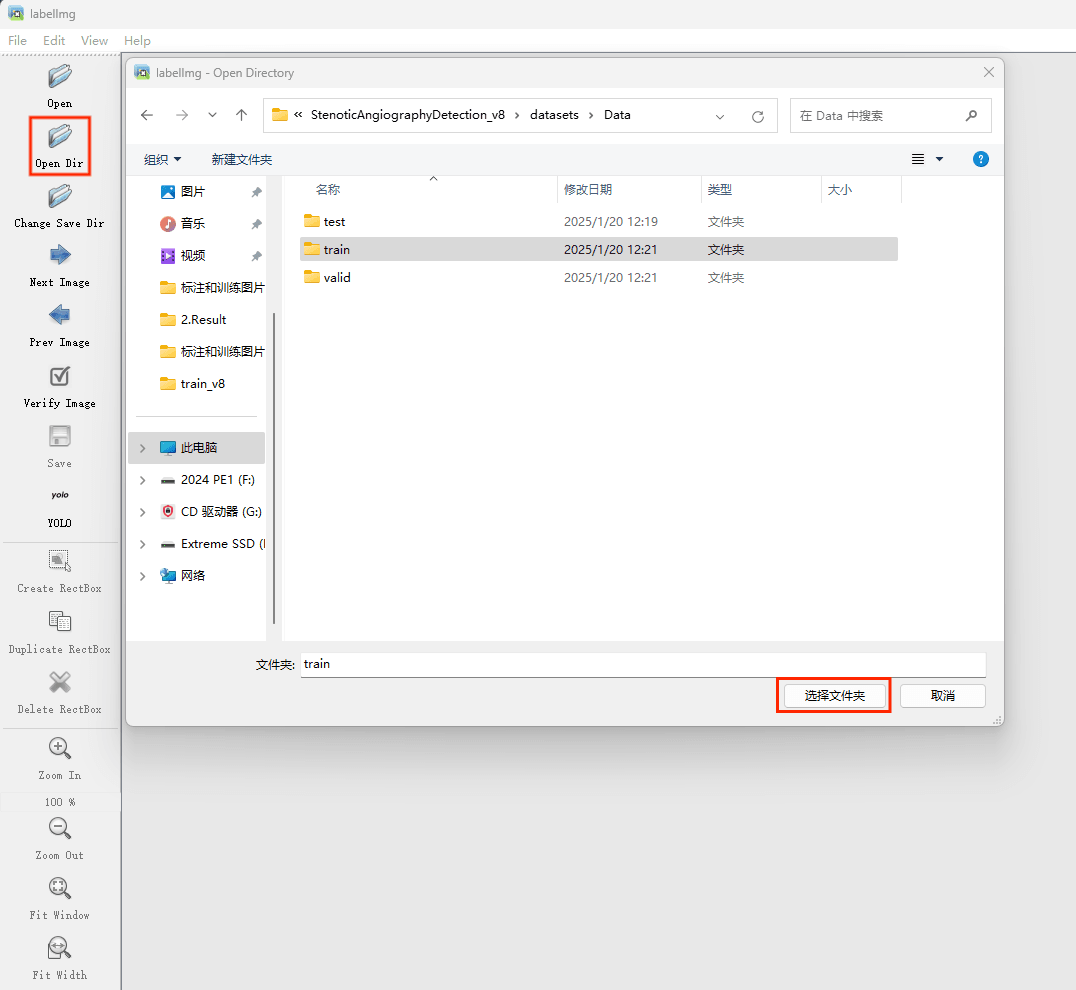Click the Open Dir folder icon
The width and height of the screenshot is (1076, 990).
(x=60, y=136)
